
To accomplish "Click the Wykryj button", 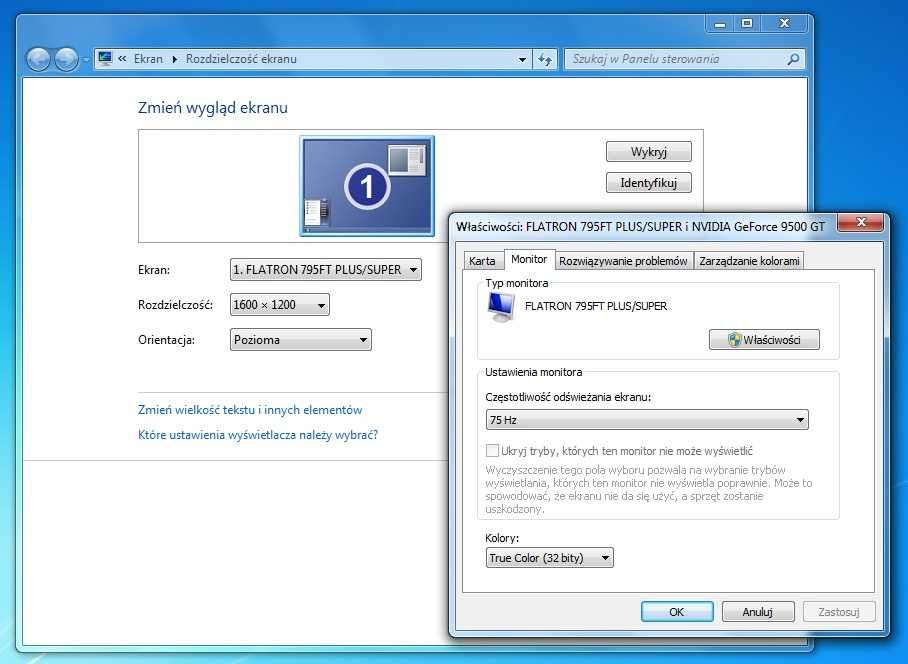I will click(649, 152).
